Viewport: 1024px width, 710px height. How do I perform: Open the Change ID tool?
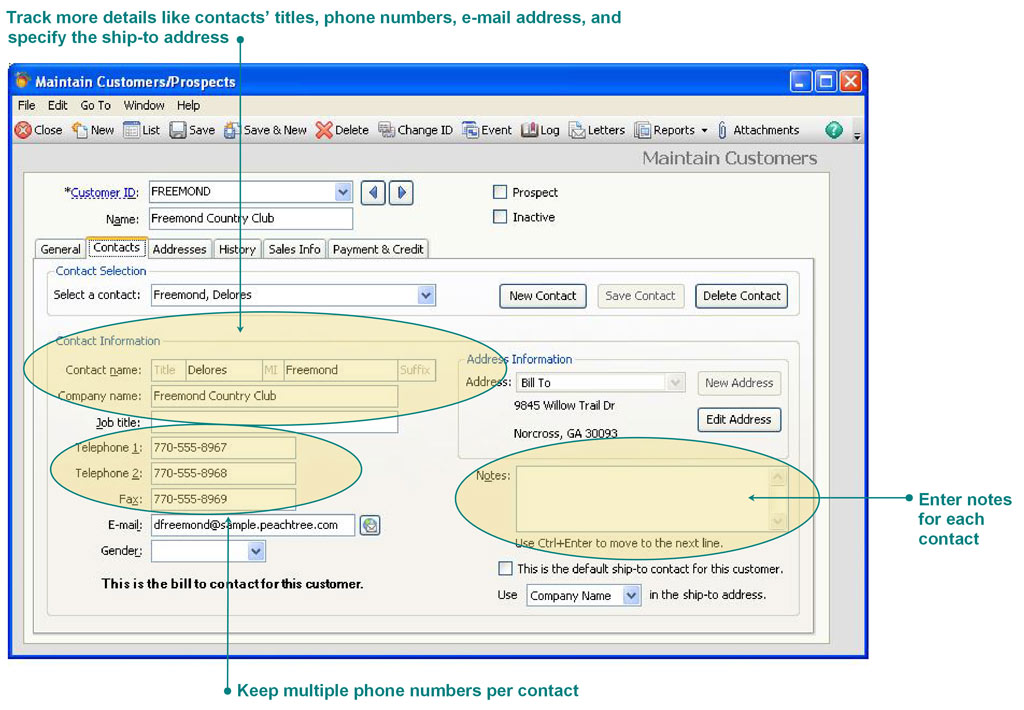(x=387, y=130)
